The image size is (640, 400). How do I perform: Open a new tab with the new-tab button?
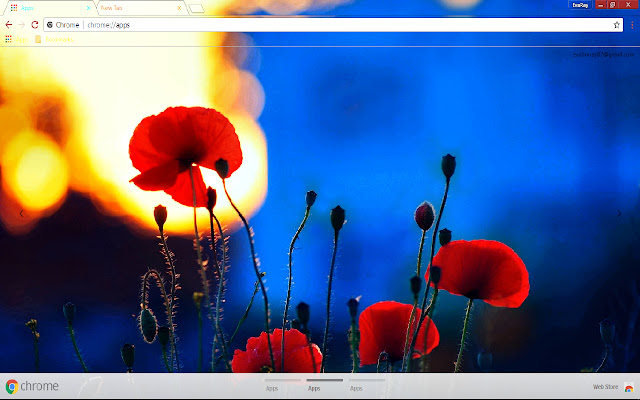tap(197, 8)
